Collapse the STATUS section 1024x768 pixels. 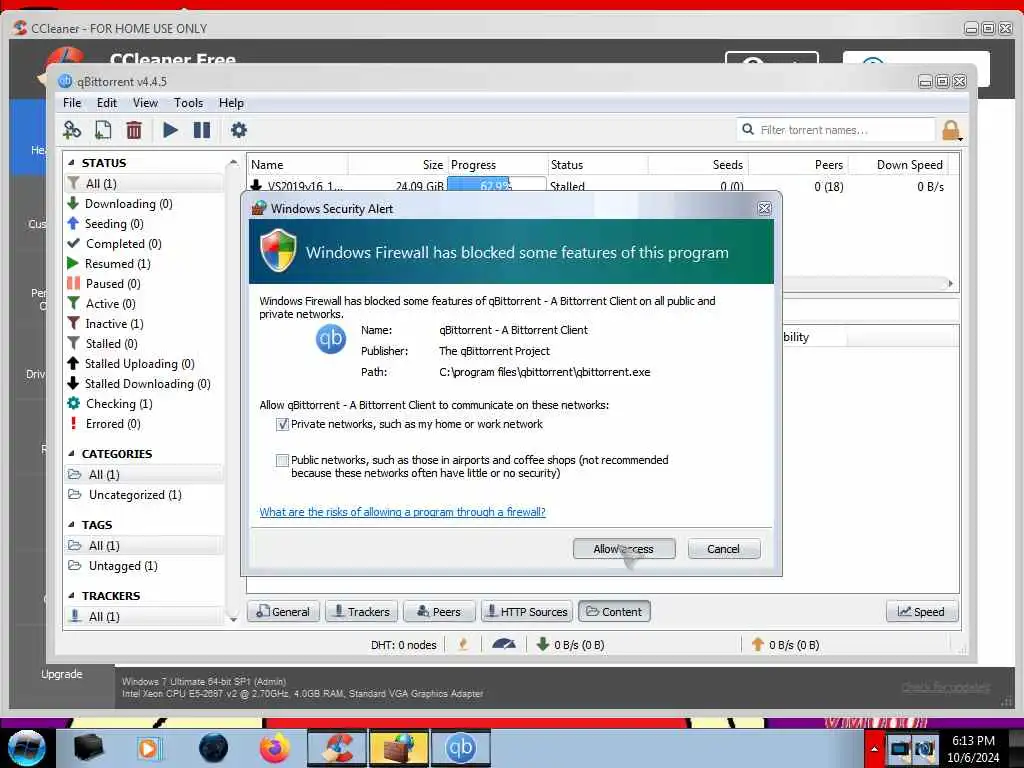click(x=71, y=163)
